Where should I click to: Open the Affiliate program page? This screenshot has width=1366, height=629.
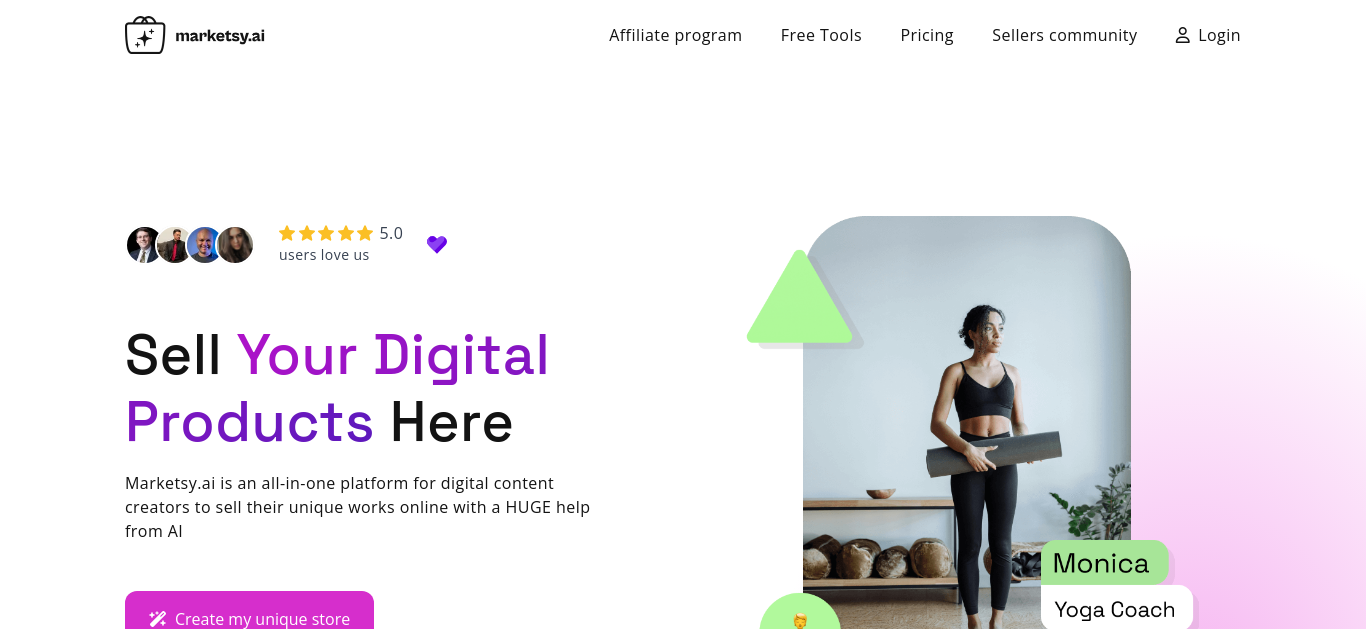675,35
